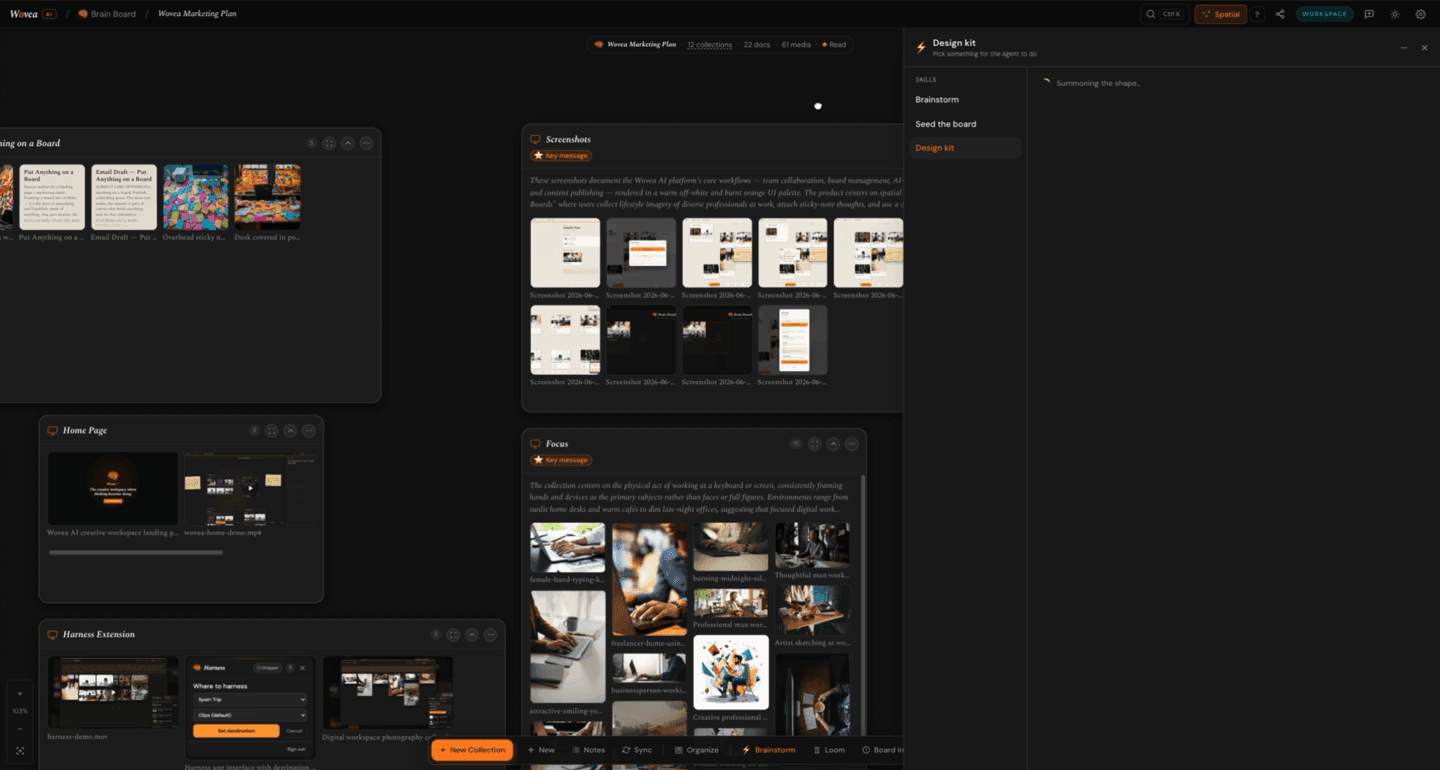Click the '22 docs' count in summary
The height and width of the screenshot is (770, 1440).
[x=757, y=45]
